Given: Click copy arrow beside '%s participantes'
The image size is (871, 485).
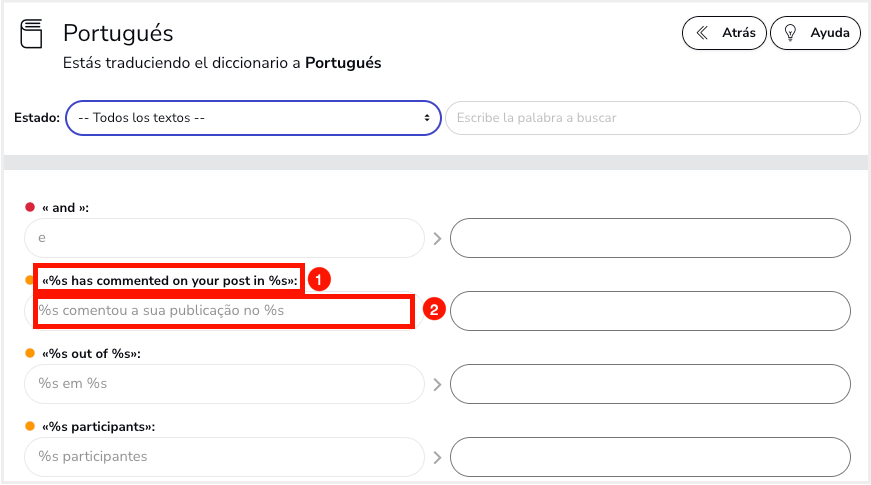Looking at the screenshot, I should 437,457.
